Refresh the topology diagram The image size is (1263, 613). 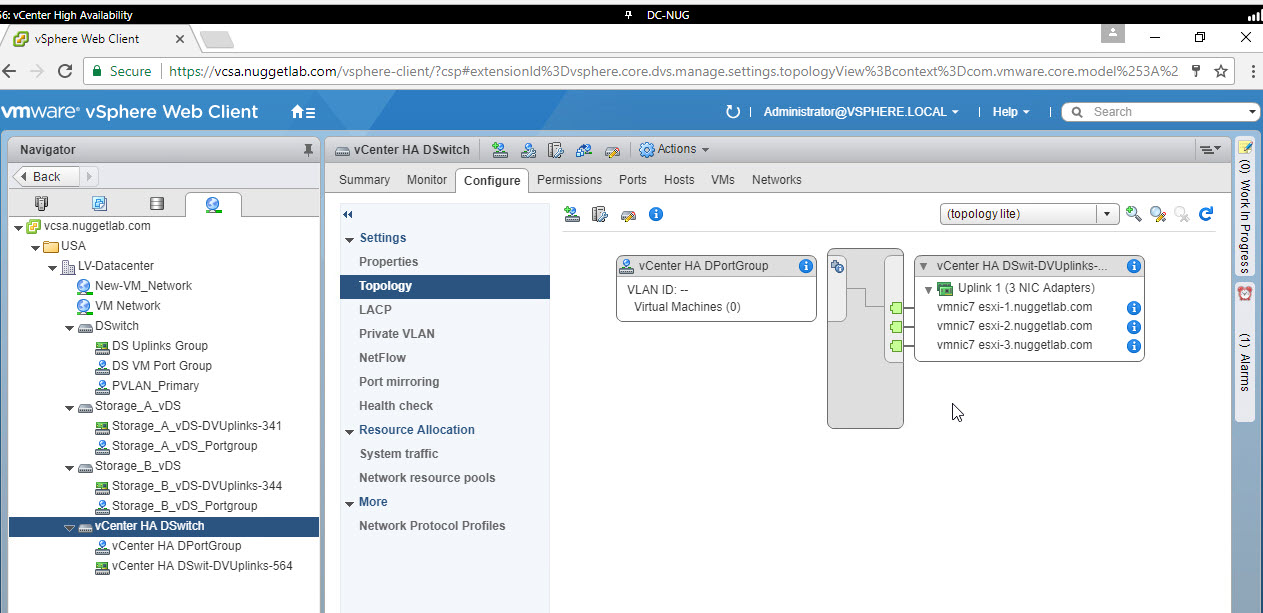coord(1206,214)
